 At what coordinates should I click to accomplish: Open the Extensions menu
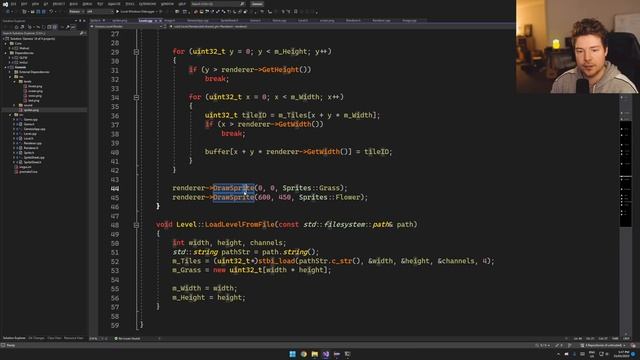pos(147,4)
